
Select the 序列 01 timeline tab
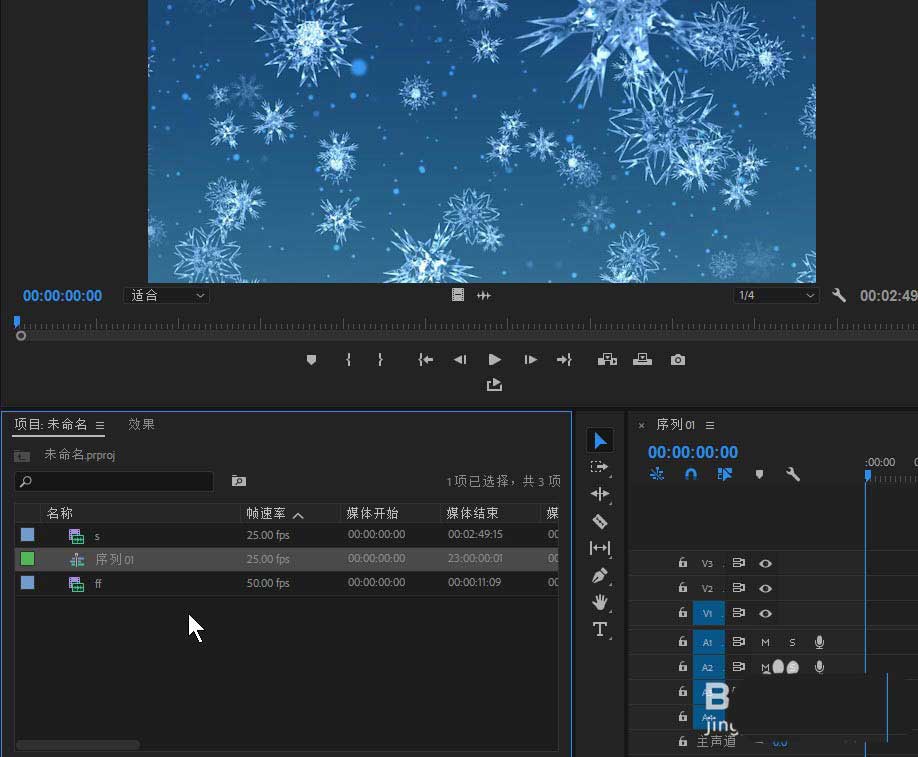676,424
